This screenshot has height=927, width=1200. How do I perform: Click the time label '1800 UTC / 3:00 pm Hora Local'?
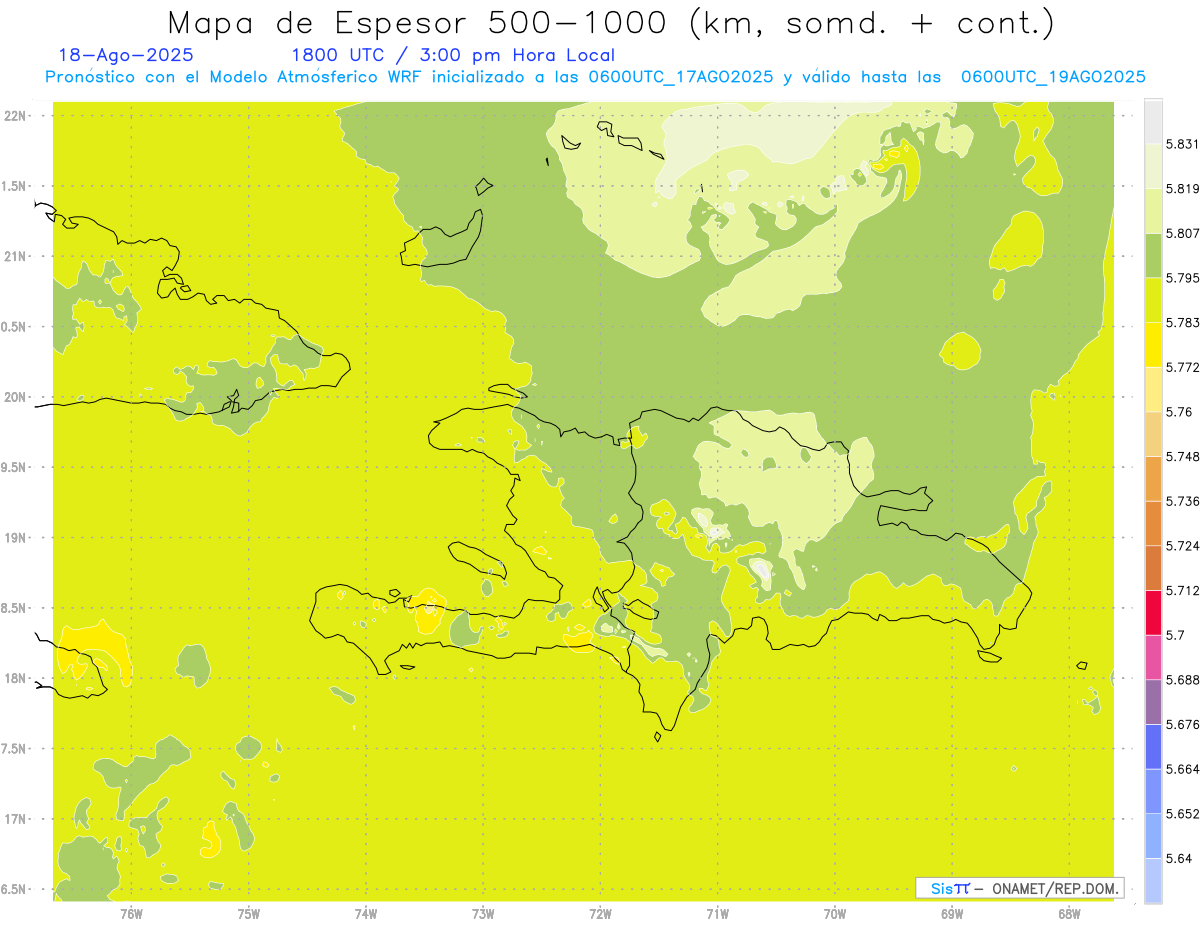(x=453, y=55)
